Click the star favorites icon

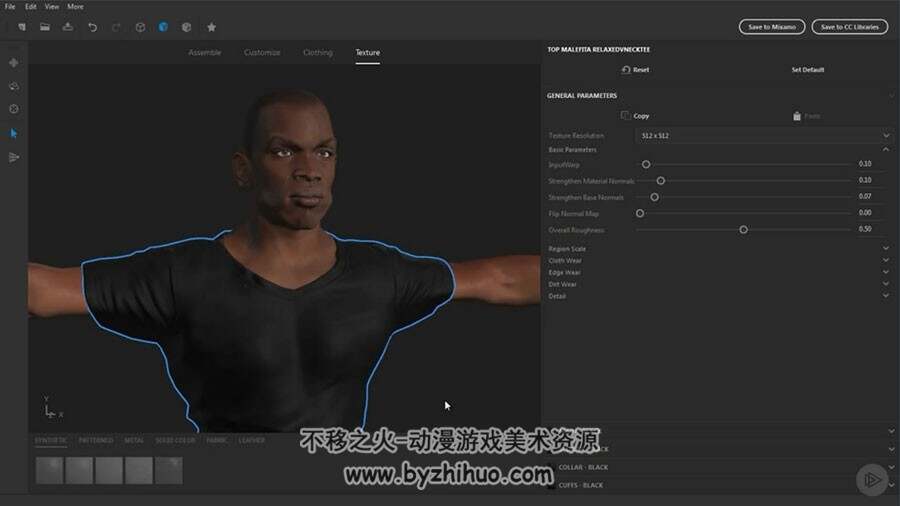click(x=211, y=27)
